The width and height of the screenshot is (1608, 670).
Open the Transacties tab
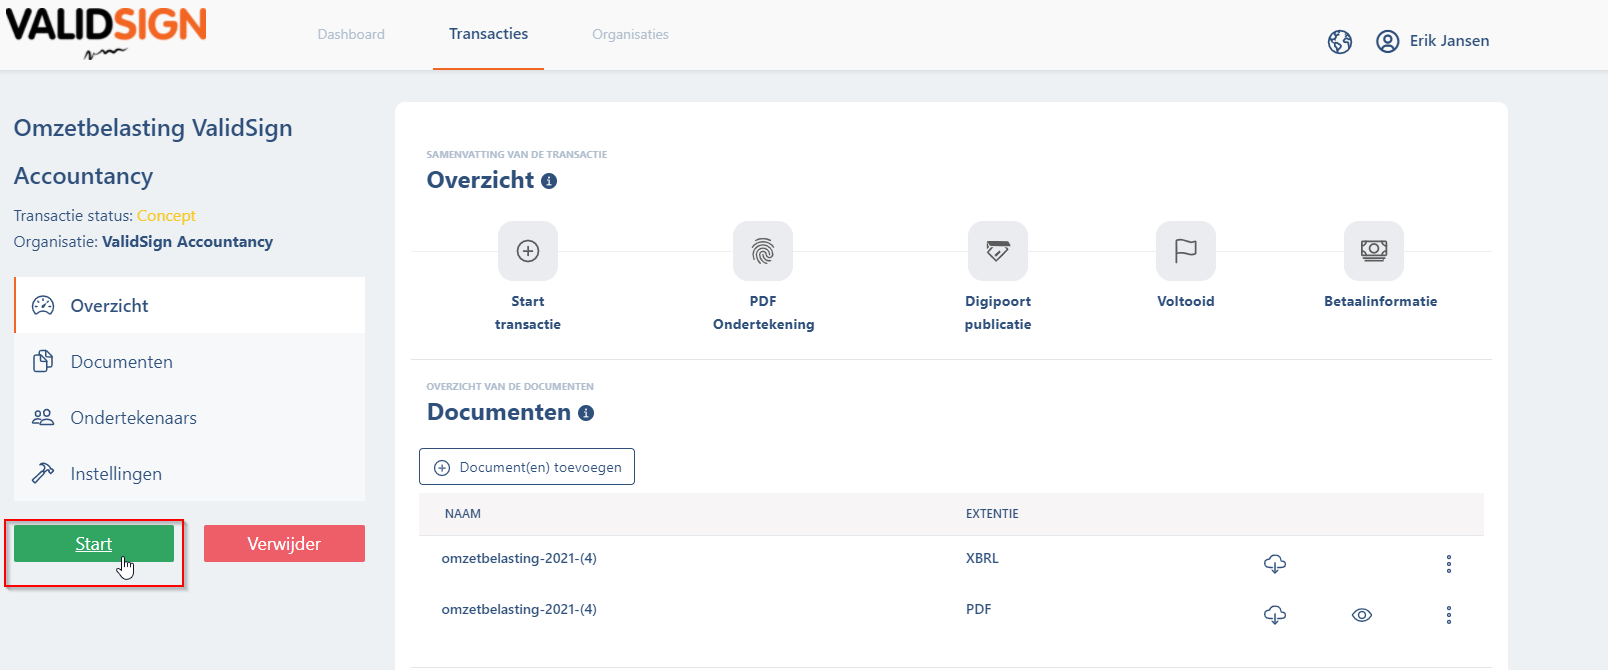point(488,34)
